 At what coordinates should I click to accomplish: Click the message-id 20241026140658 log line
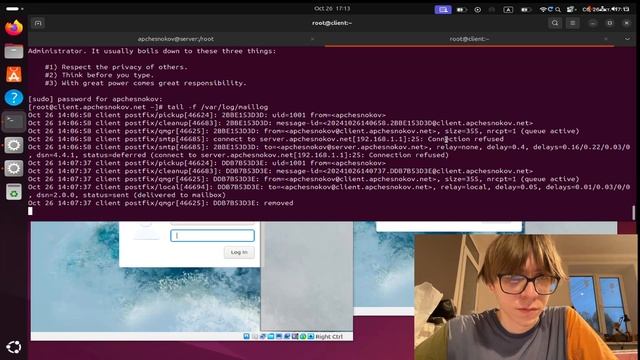(280, 123)
